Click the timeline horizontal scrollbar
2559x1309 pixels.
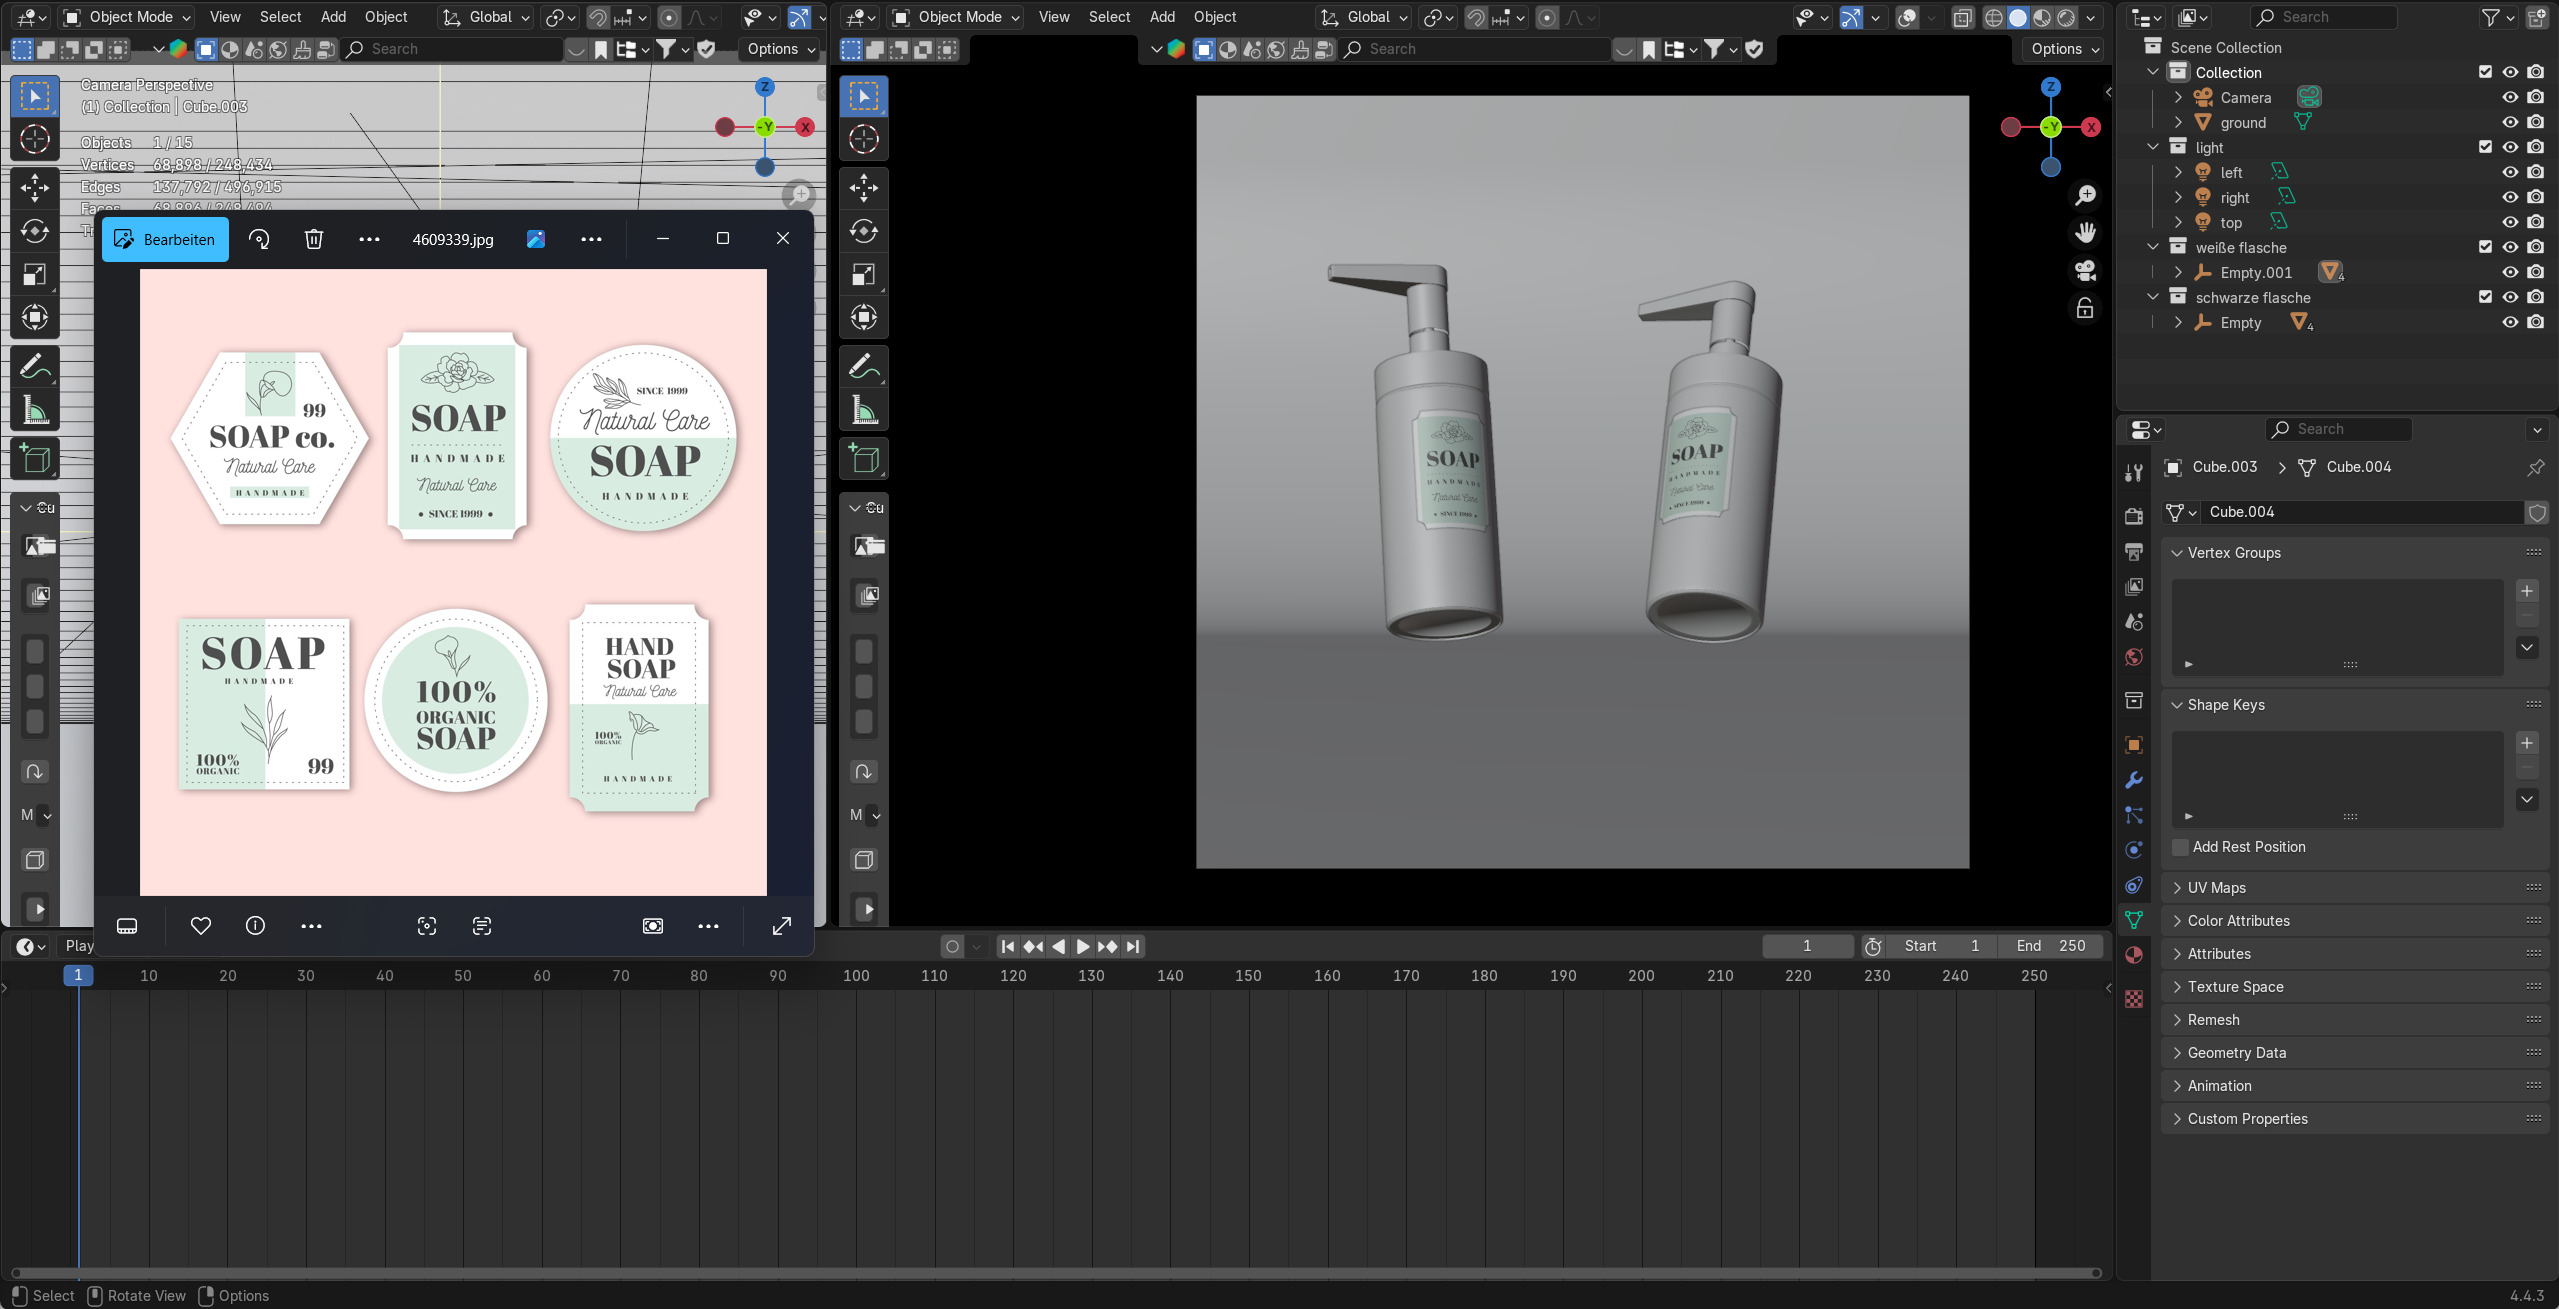point(1055,1273)
